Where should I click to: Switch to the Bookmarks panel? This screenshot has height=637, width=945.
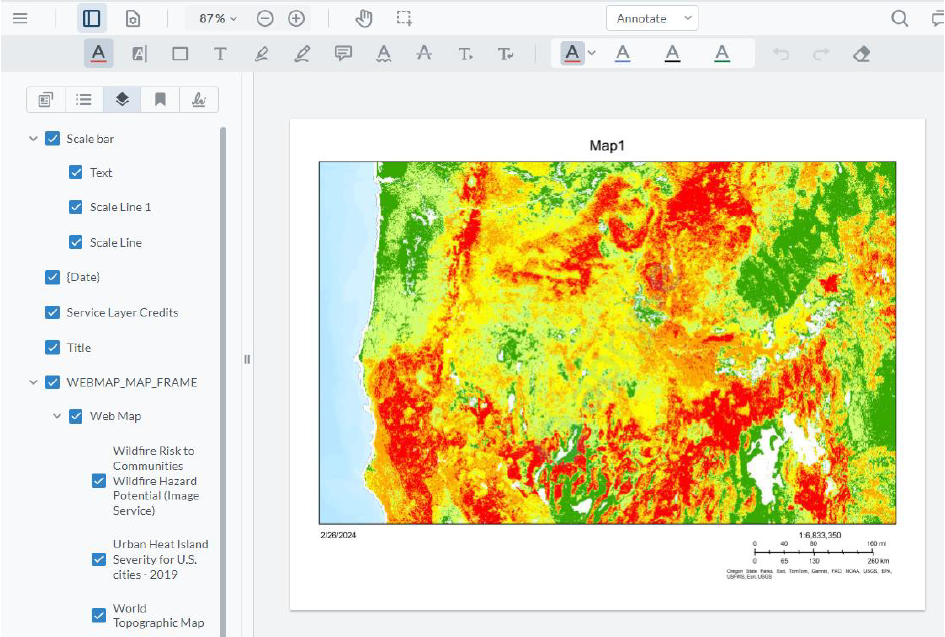tap(160, 99)
